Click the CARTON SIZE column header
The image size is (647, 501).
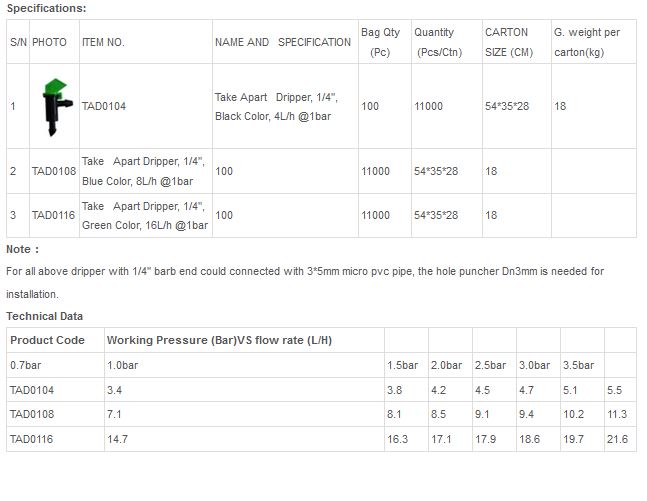pyautogui.click(x=509, y=42)
